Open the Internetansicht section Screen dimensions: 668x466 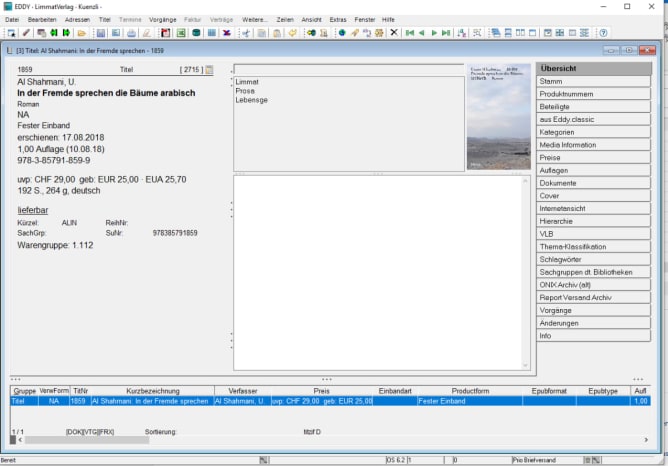pyautogui.click(x=593, y=209)
